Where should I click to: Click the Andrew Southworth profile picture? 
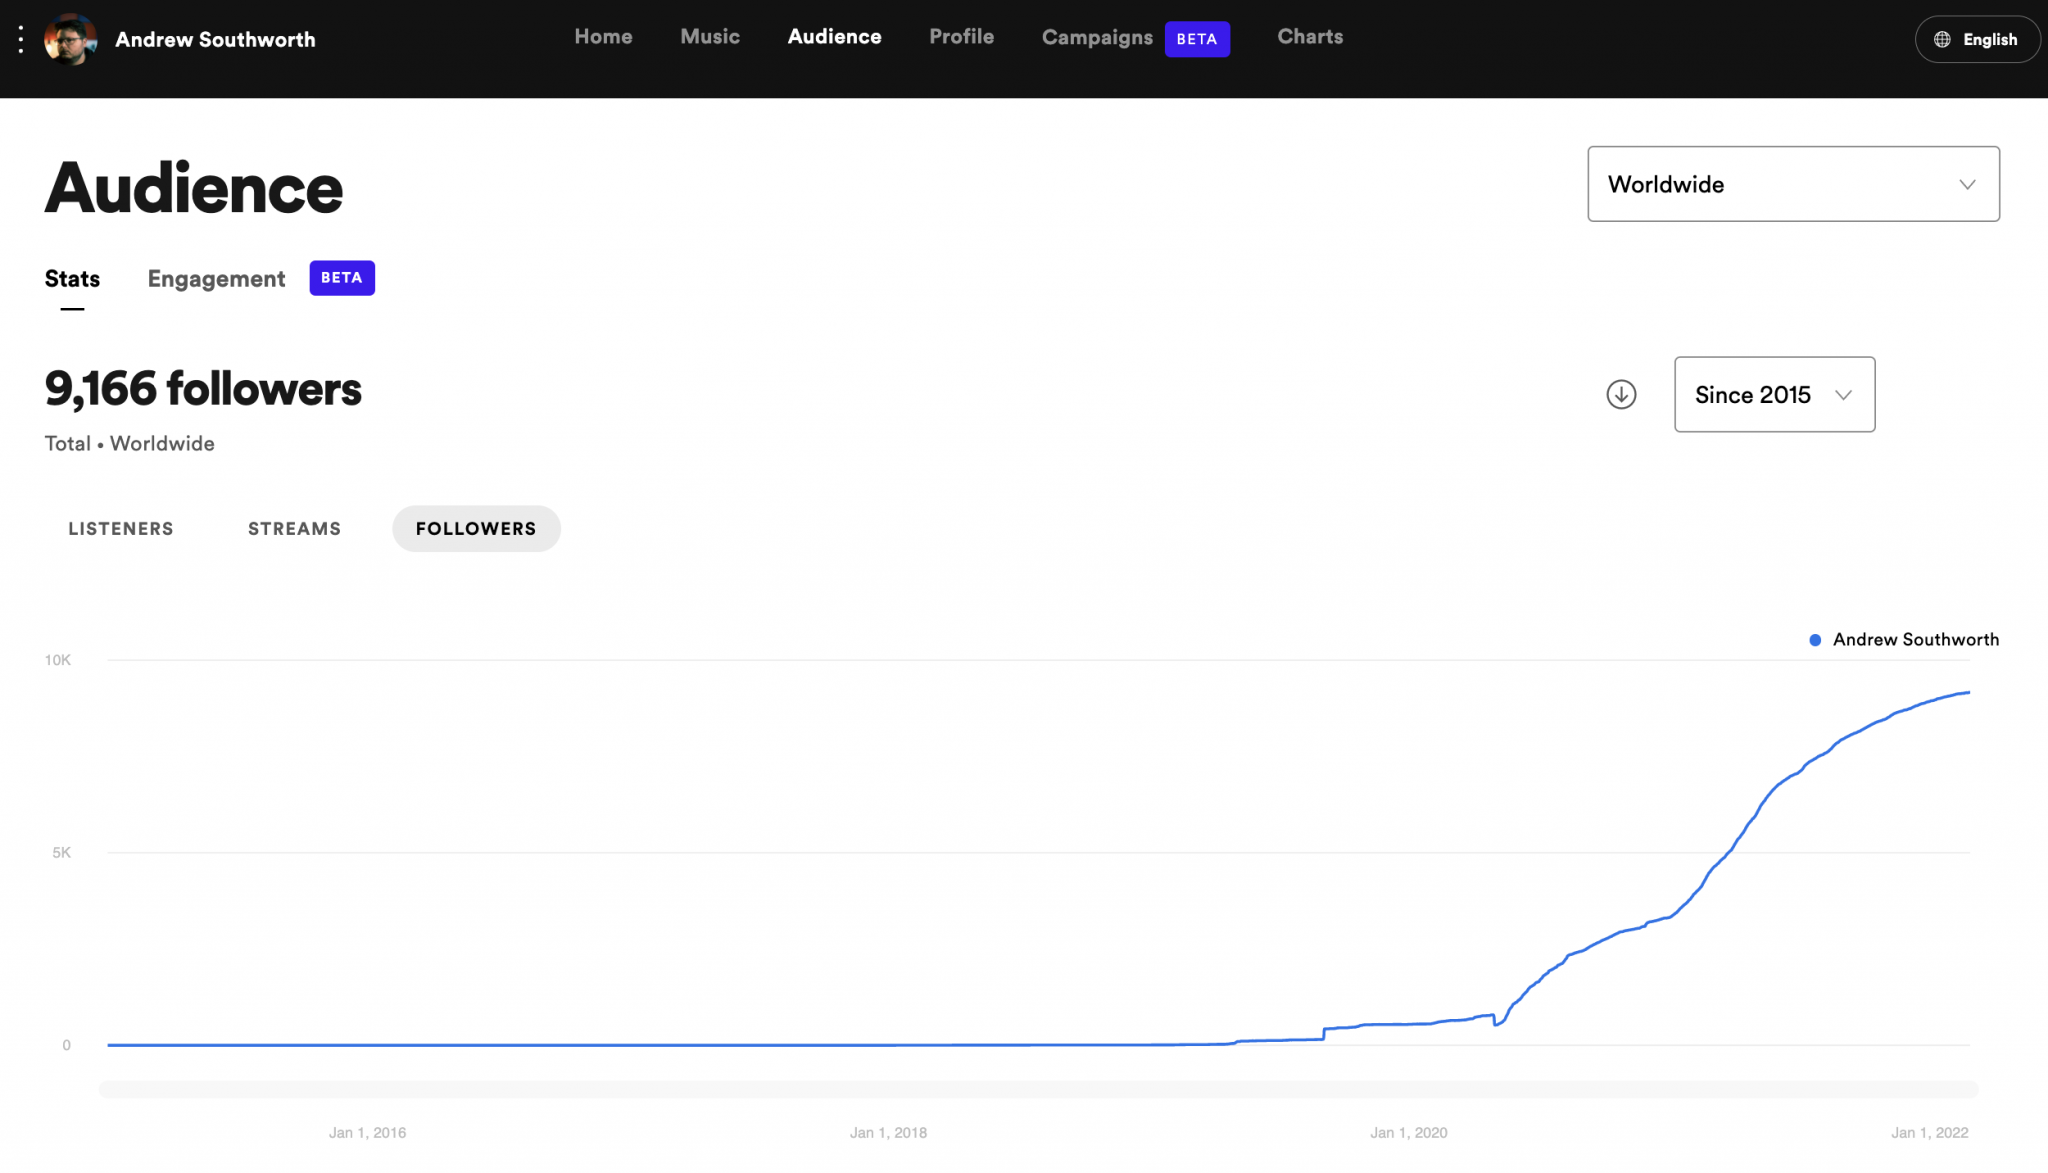coord(70,38)
